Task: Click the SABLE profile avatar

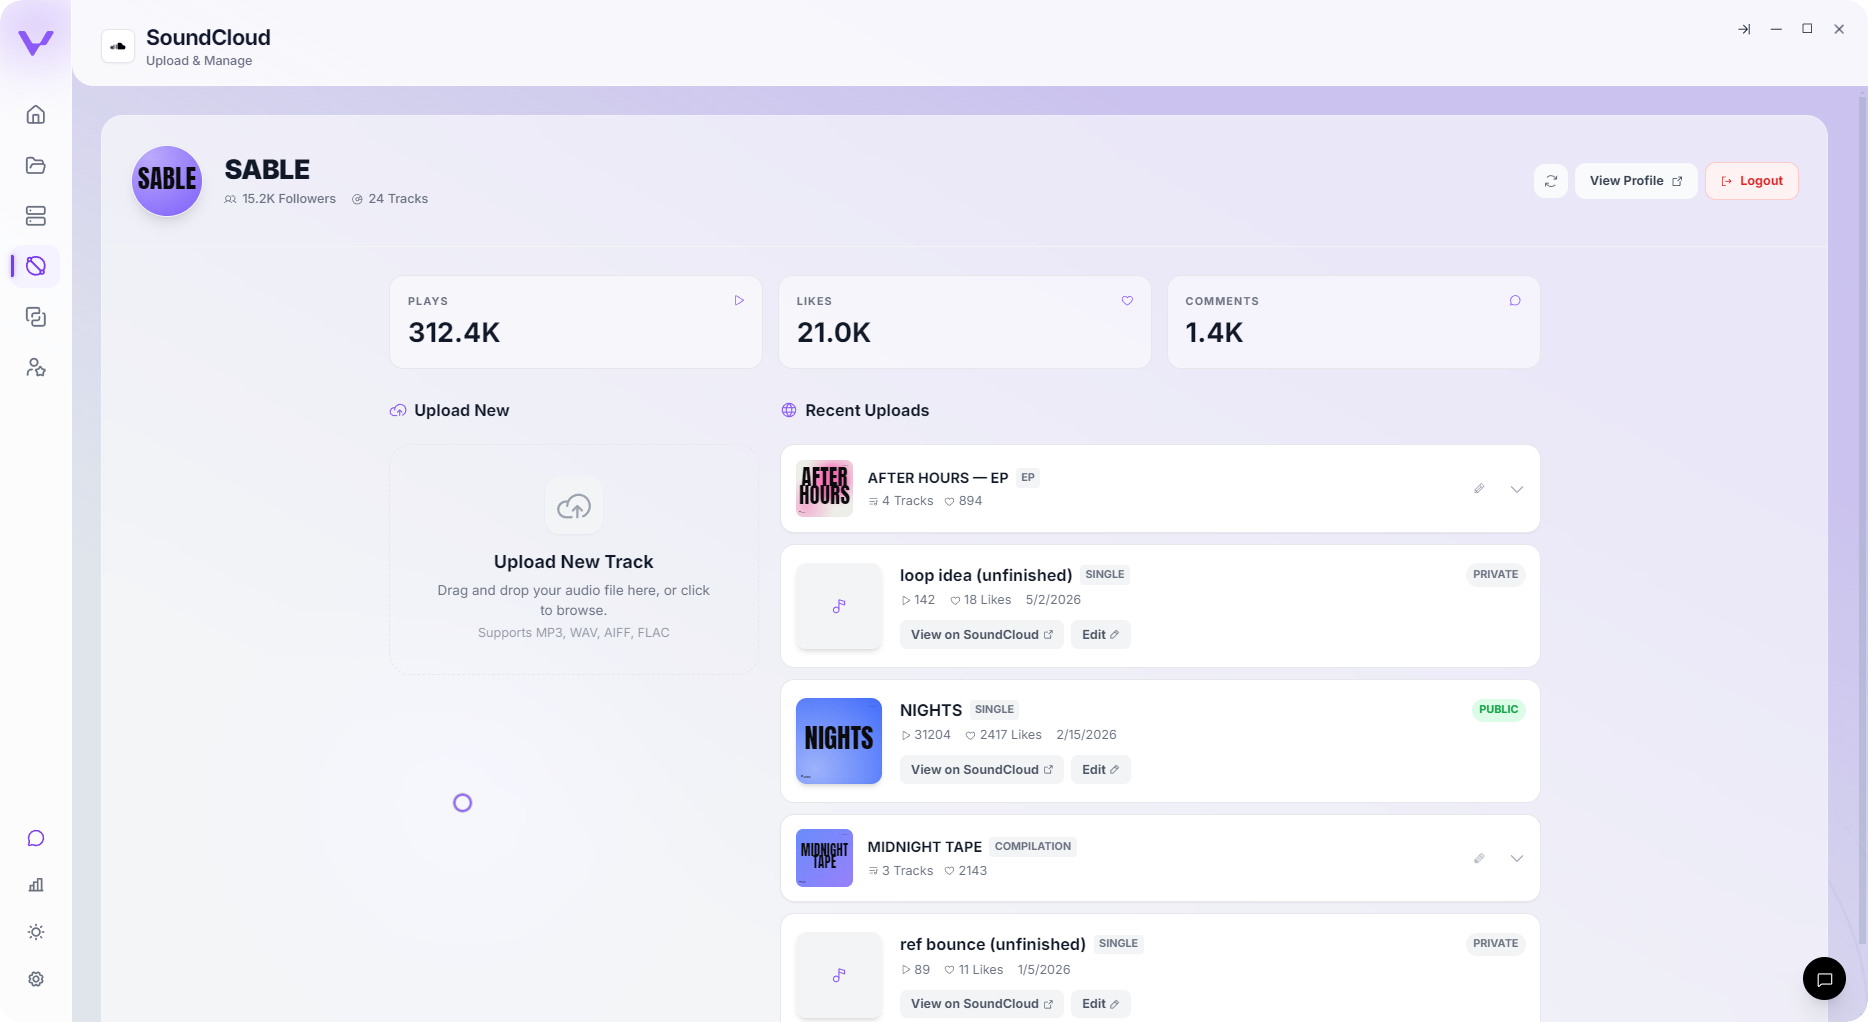Action: 167,181
